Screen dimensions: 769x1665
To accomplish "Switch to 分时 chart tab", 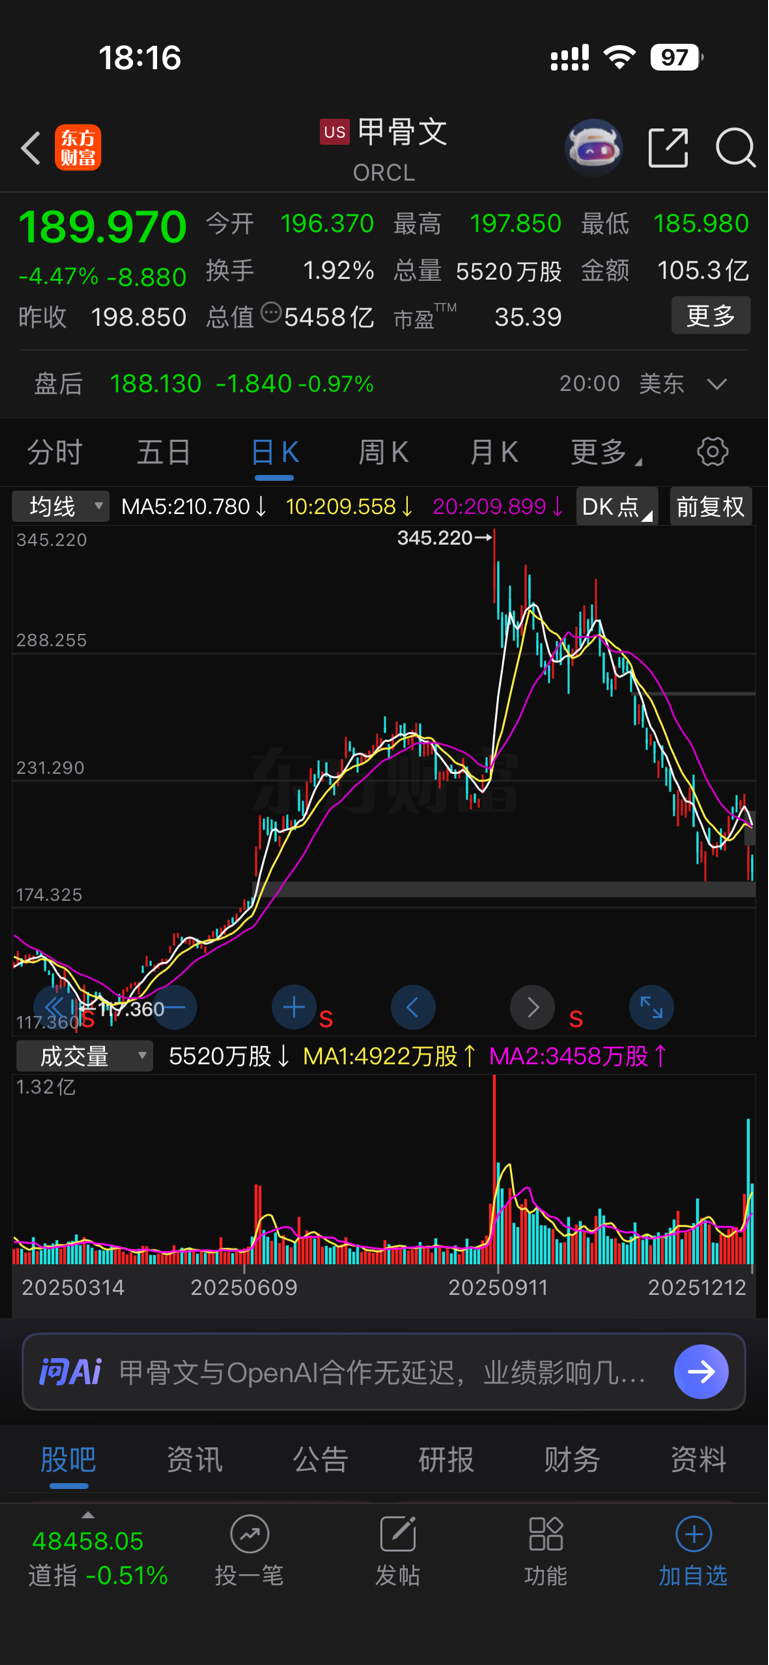I will click(55, 452).
